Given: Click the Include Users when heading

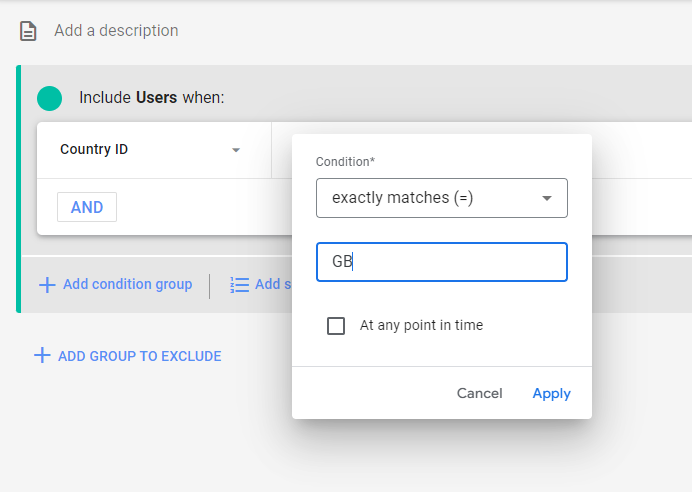Looking at the screenshot, I should pos(152,98).
